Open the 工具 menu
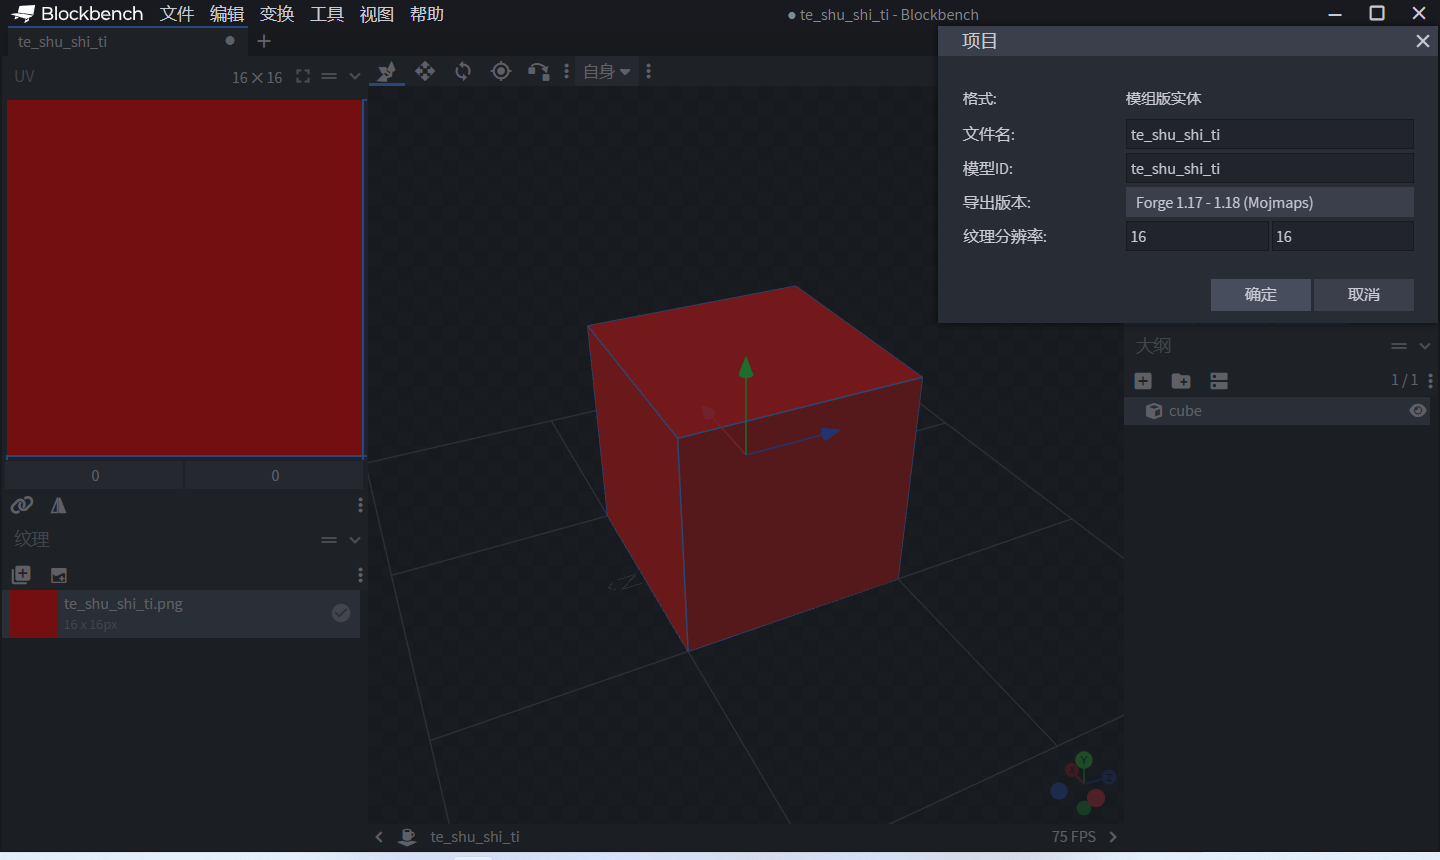1440x860 pixels. click(327, 14)
